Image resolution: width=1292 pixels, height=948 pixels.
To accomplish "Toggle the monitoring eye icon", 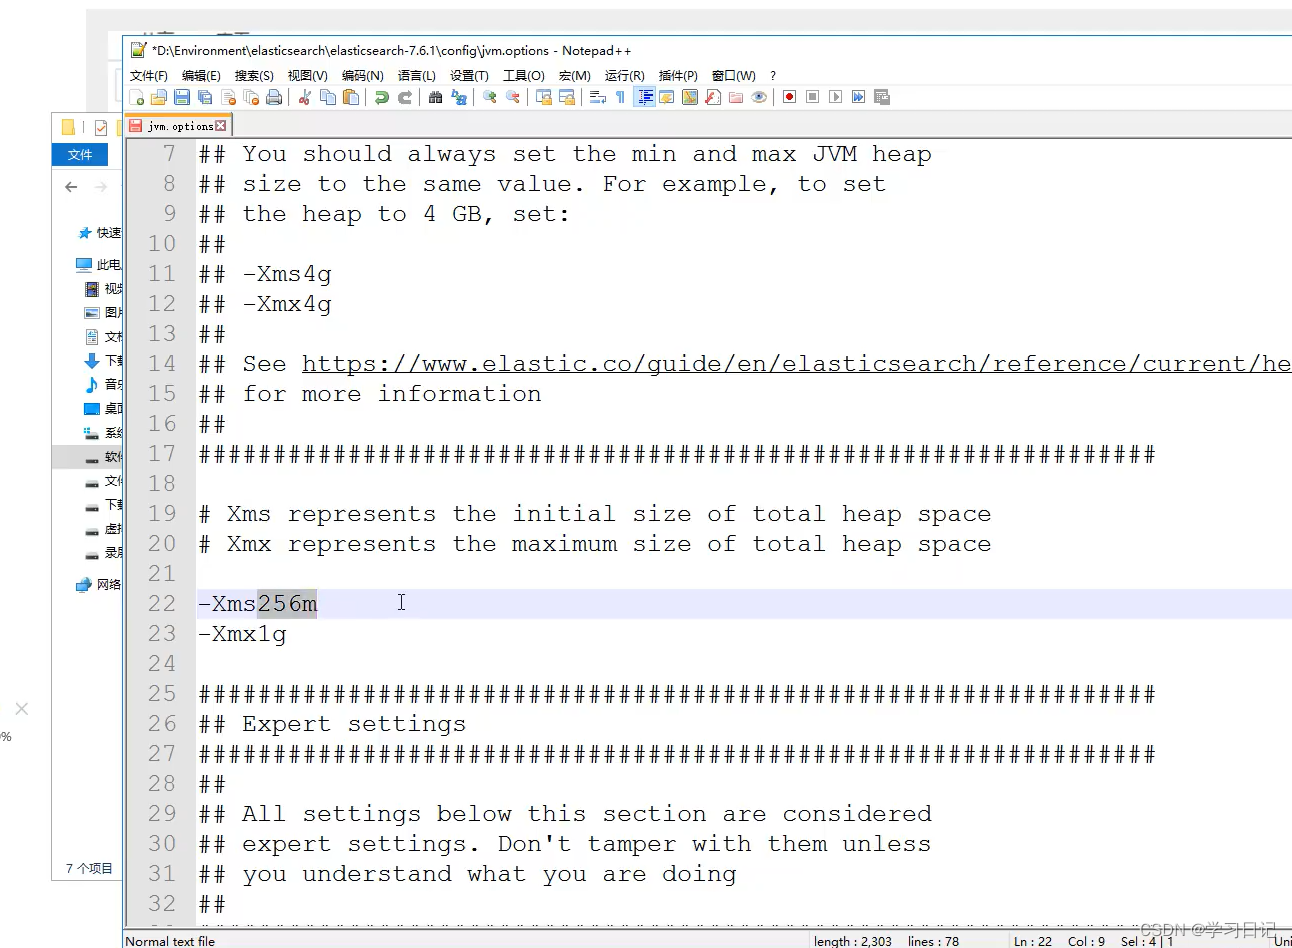I will point(759,97).
